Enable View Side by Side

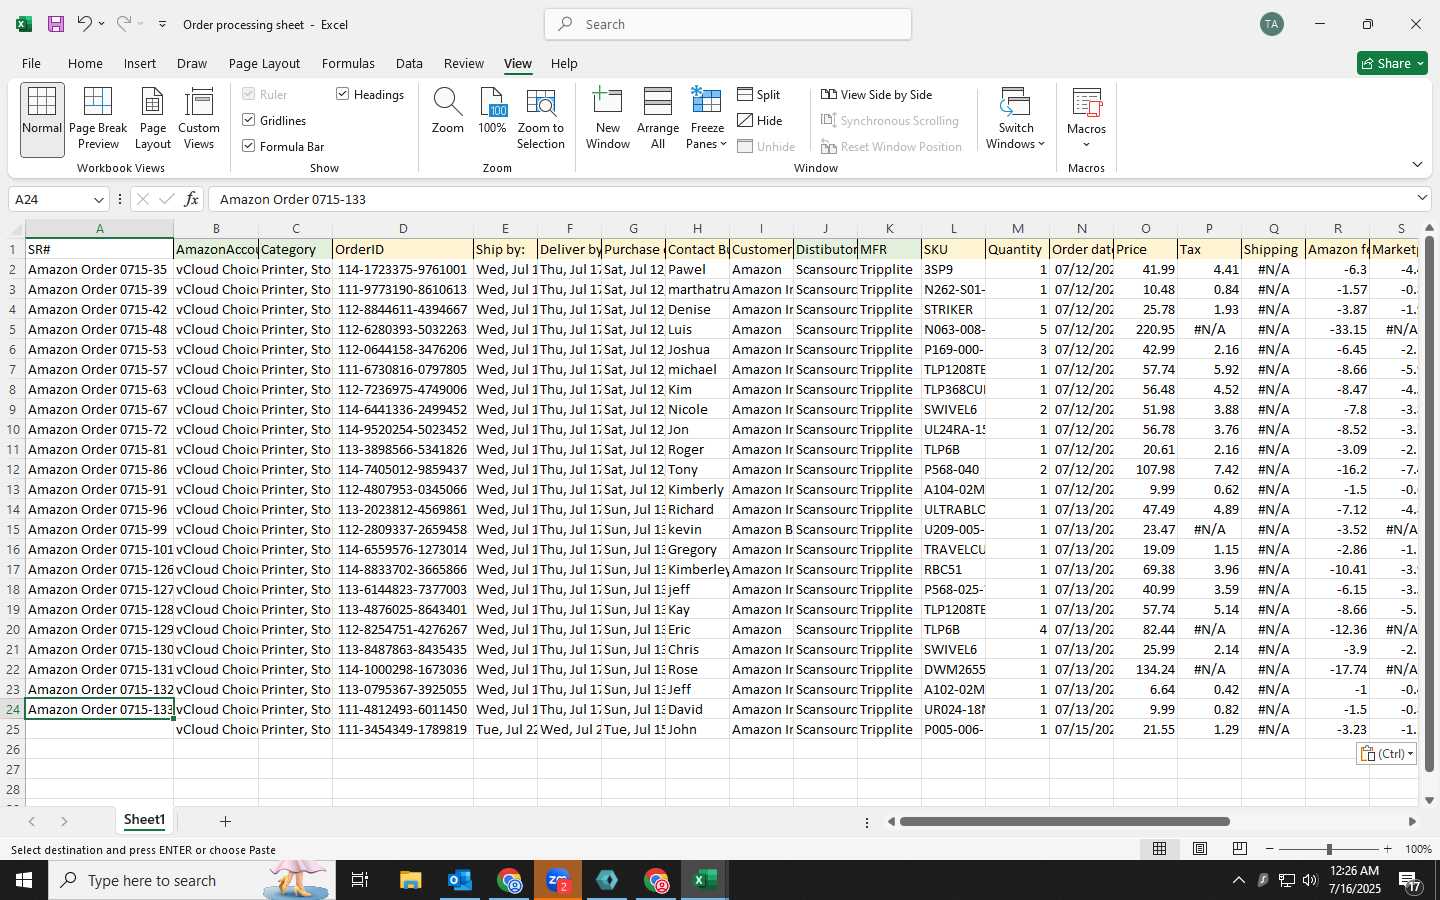coord(877,94)
